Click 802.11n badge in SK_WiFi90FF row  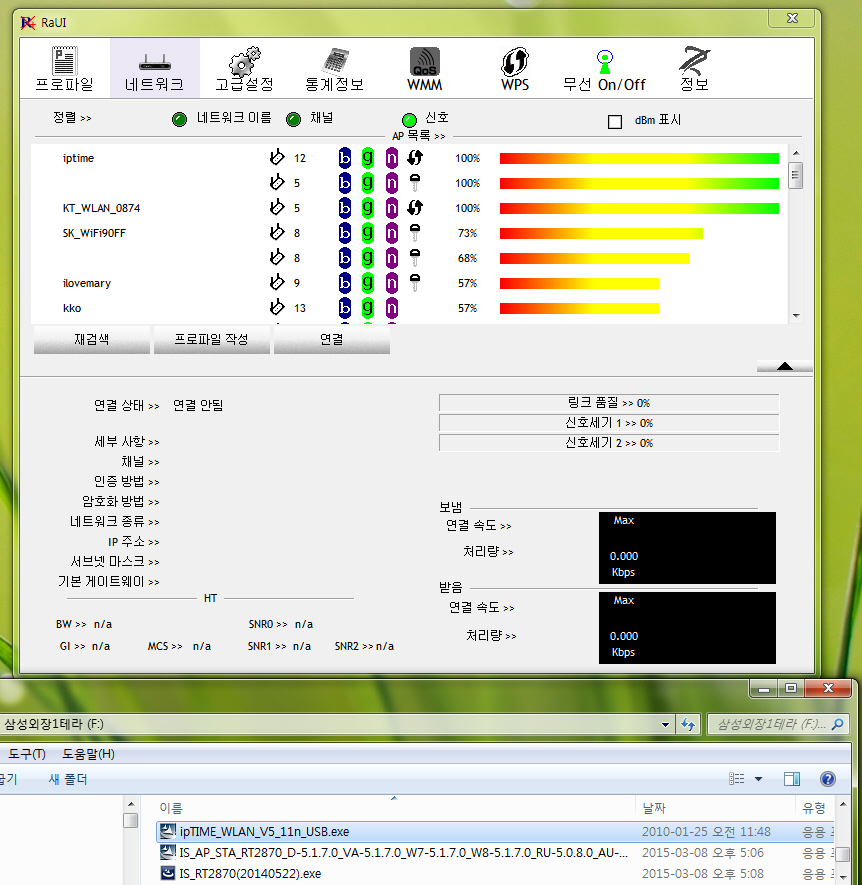point(392,233)
